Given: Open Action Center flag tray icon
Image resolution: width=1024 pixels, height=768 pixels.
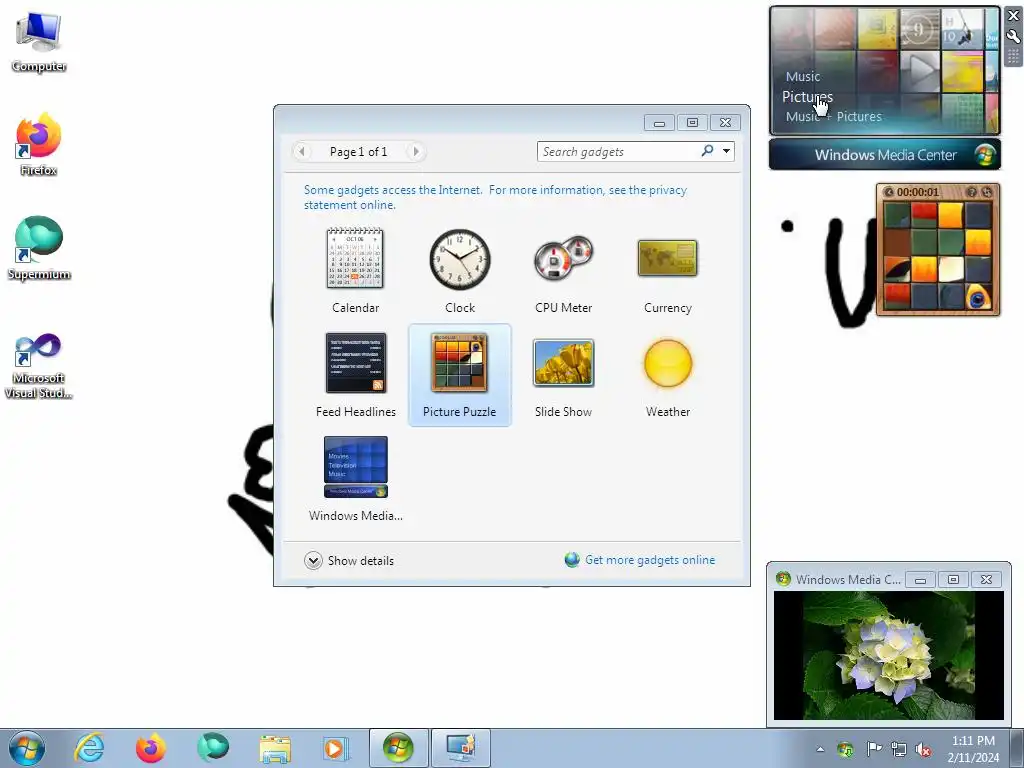Looking at the screenshot, I should tap(874, 749).
